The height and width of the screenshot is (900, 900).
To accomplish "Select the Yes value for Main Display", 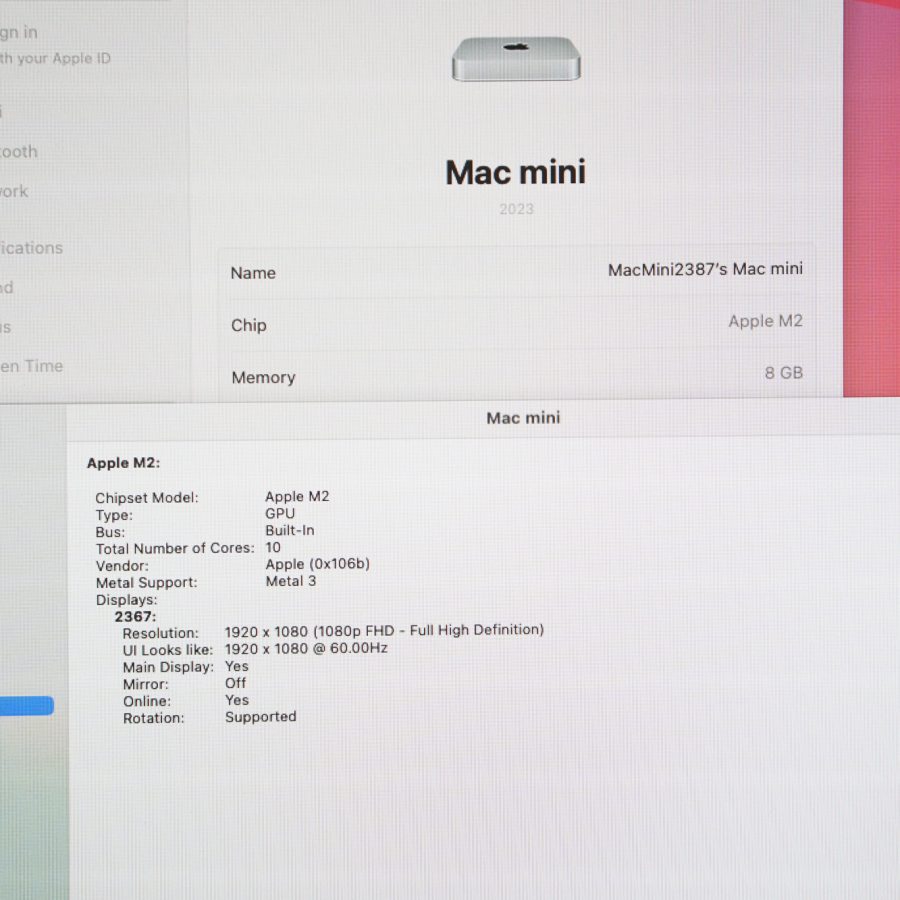I will 236,666.
